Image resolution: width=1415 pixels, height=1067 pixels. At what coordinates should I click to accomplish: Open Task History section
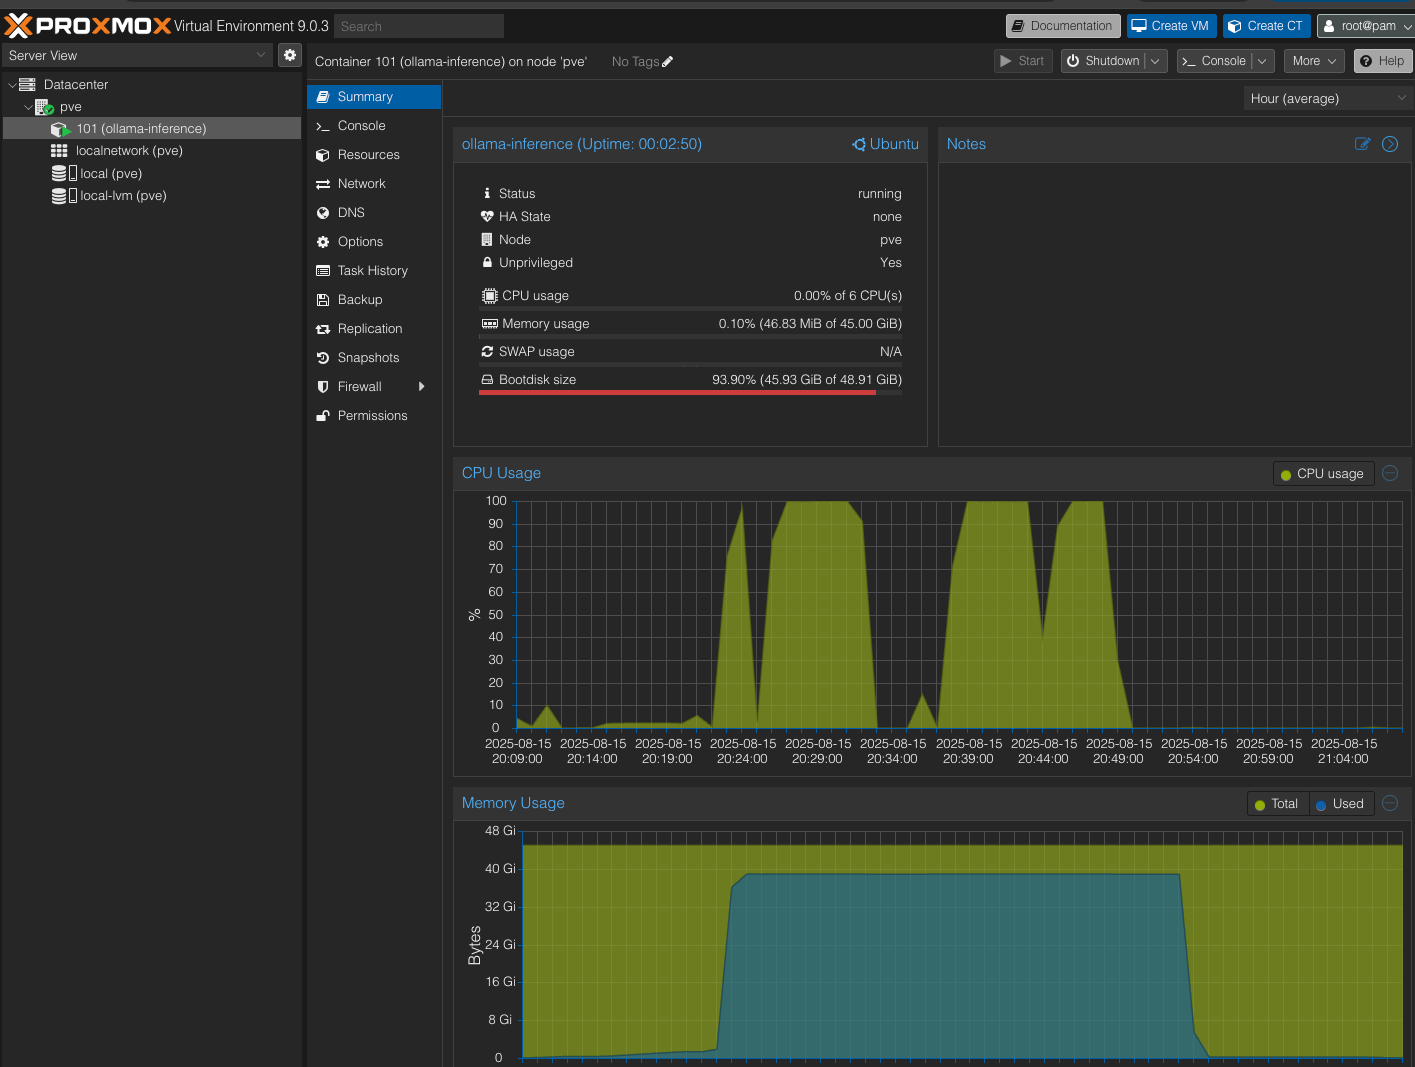click(x=374, y=270)
